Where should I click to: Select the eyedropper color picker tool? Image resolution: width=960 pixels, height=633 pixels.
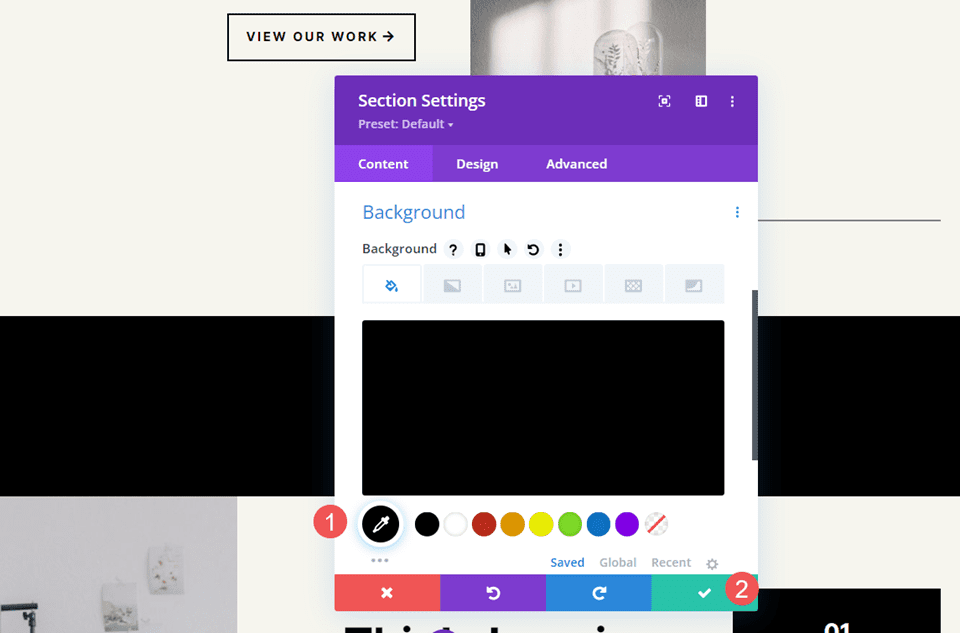click(380, 523)
